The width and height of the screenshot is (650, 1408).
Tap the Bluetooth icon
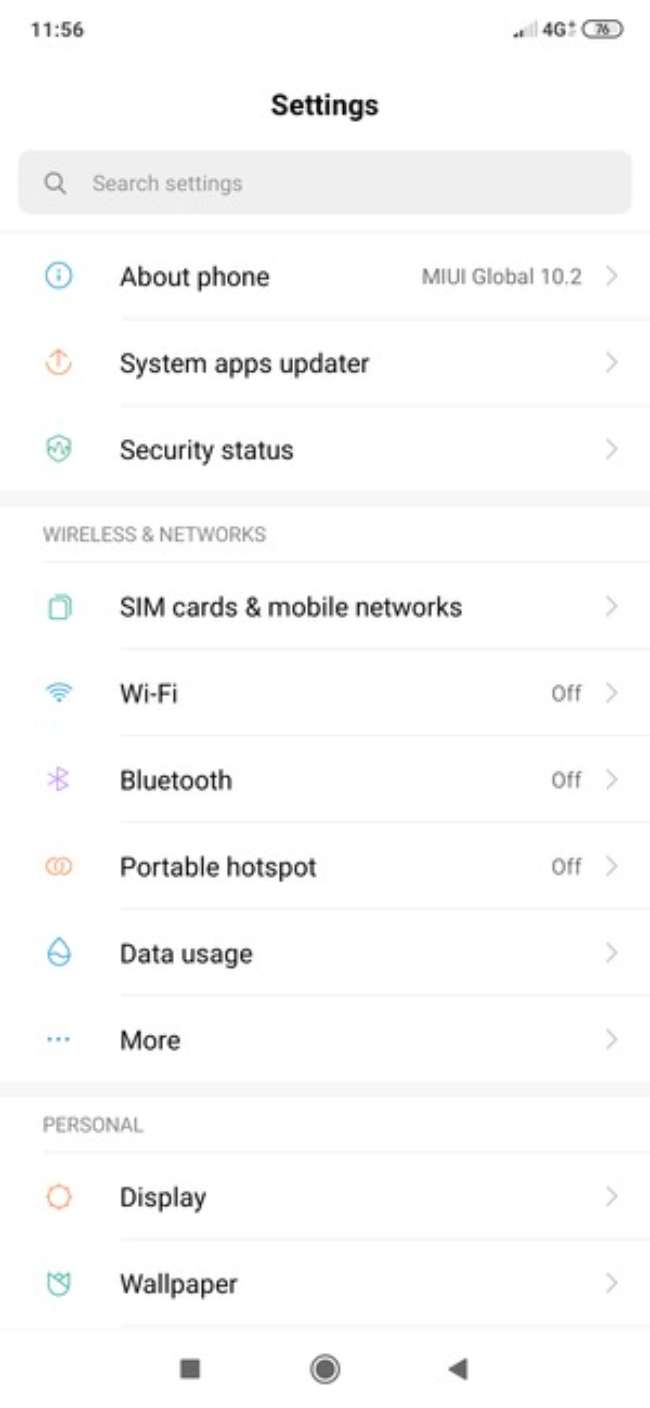[x=57, y=780]
